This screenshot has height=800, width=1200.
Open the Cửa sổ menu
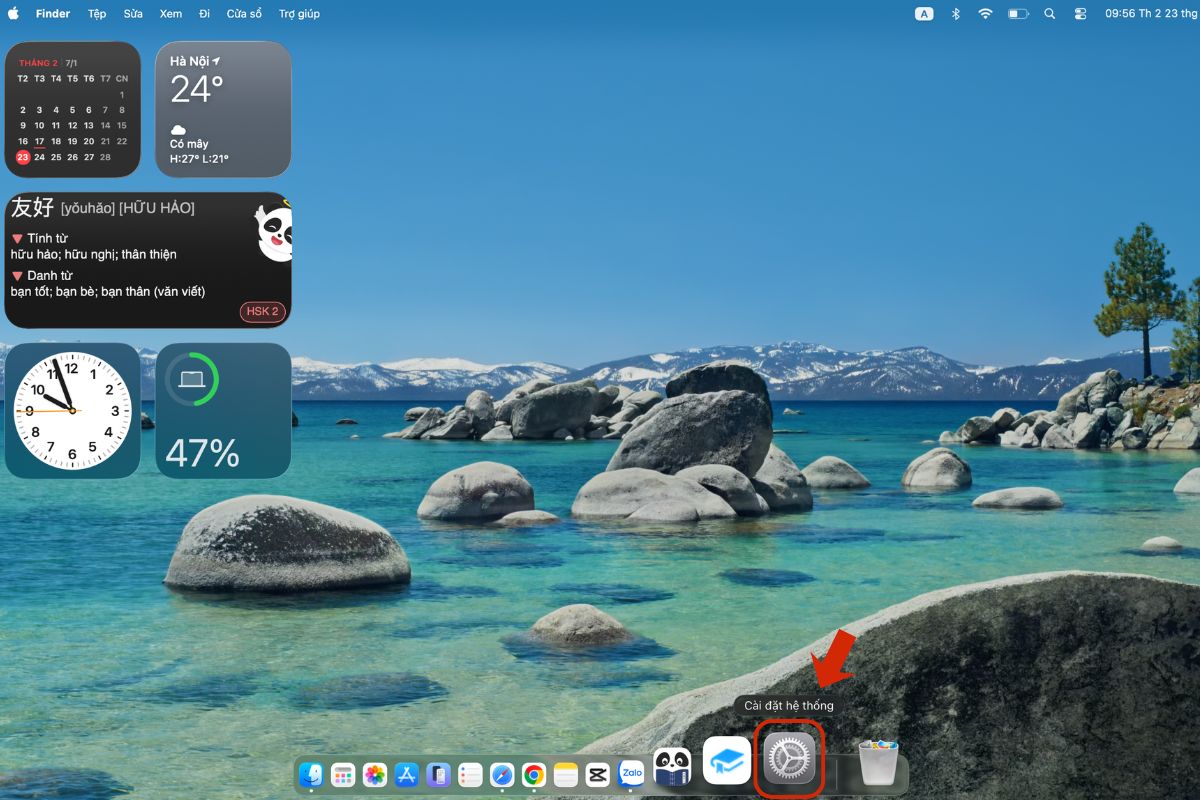pos(244,14)
